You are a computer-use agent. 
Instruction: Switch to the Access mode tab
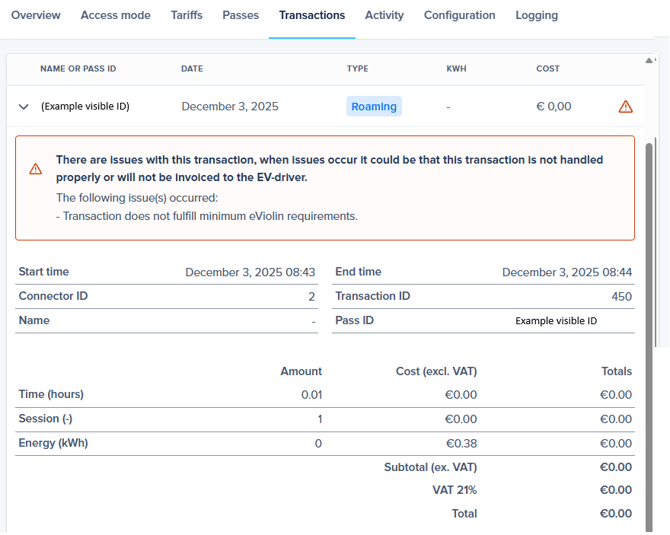(115, 16)
